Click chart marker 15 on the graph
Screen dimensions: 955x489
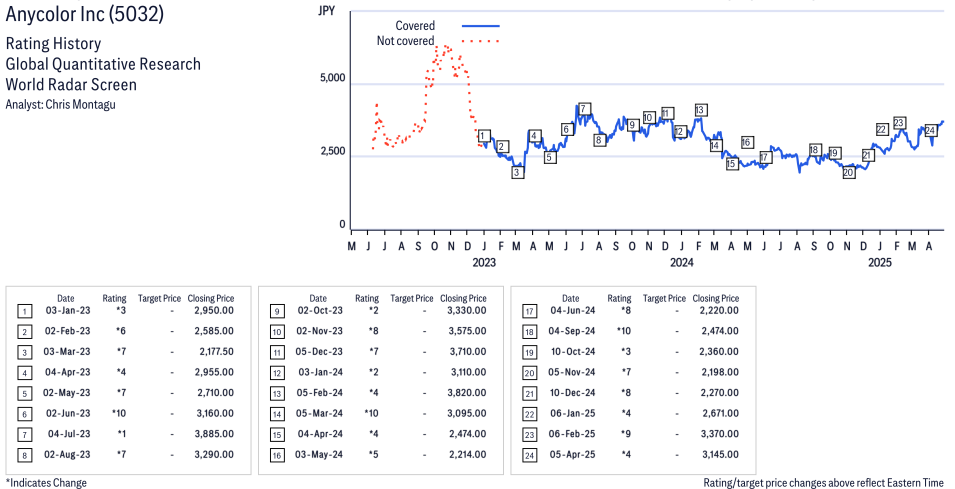click(732, 163)
